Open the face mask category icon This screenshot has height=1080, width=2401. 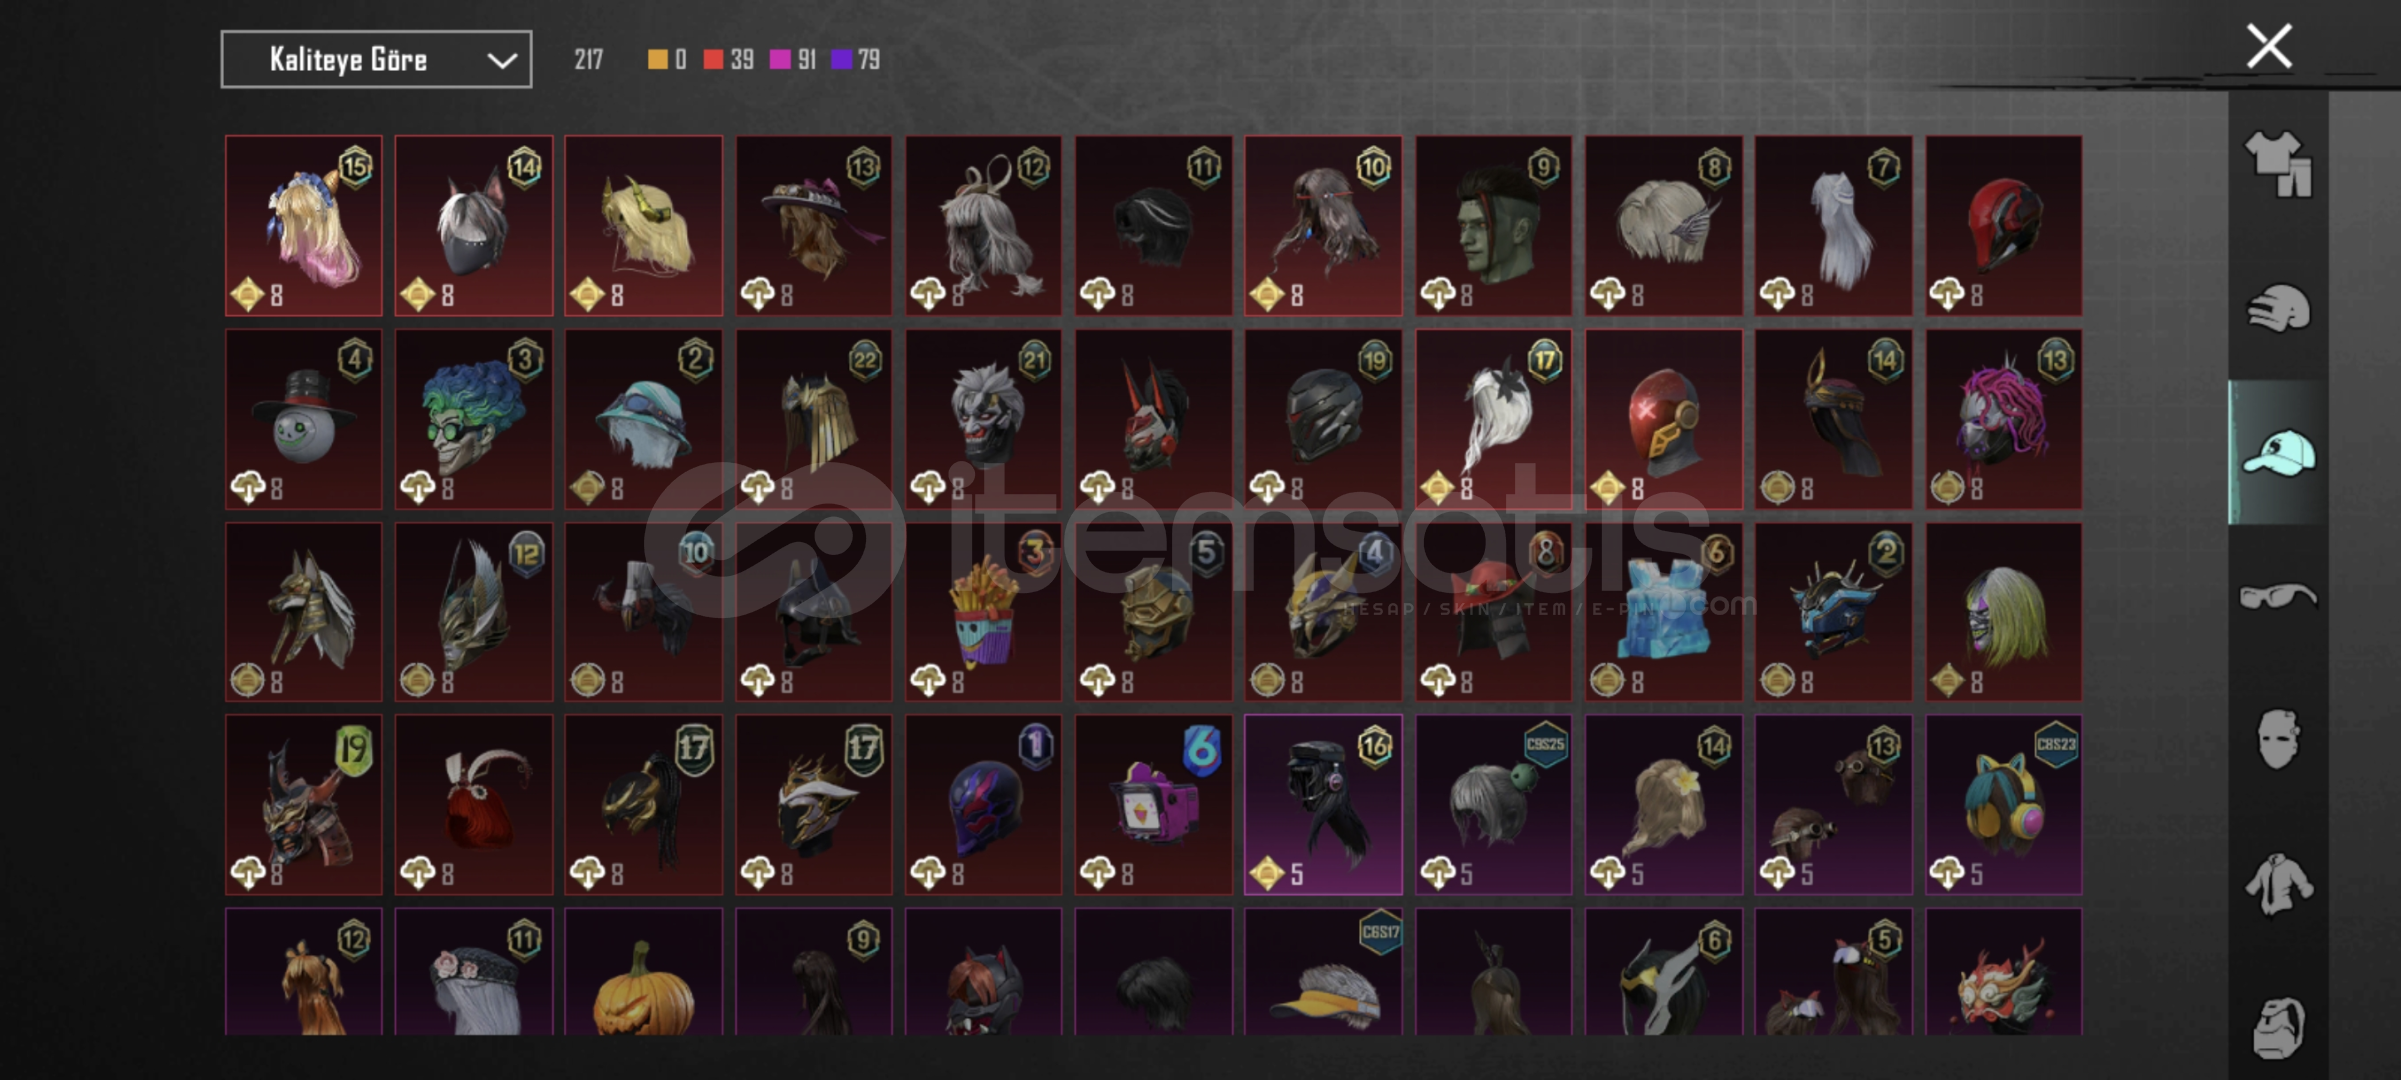[2278, 739]
